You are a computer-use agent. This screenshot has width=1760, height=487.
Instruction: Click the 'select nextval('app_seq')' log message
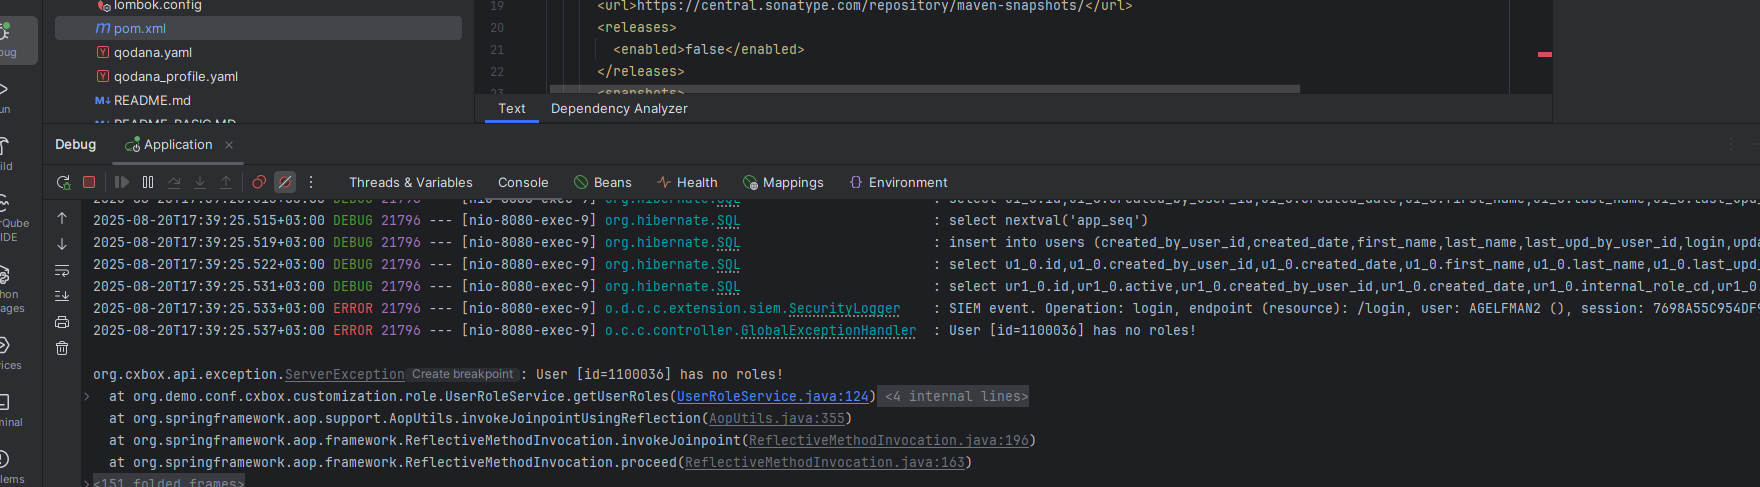[x=1048, y=221]
